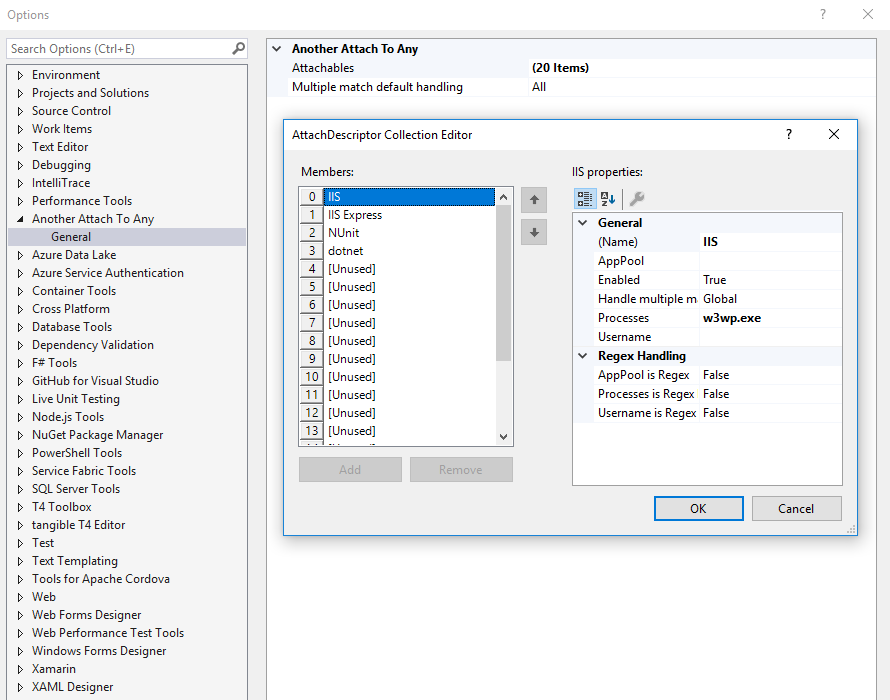Collapse the General property category

[x=584, y=223]
